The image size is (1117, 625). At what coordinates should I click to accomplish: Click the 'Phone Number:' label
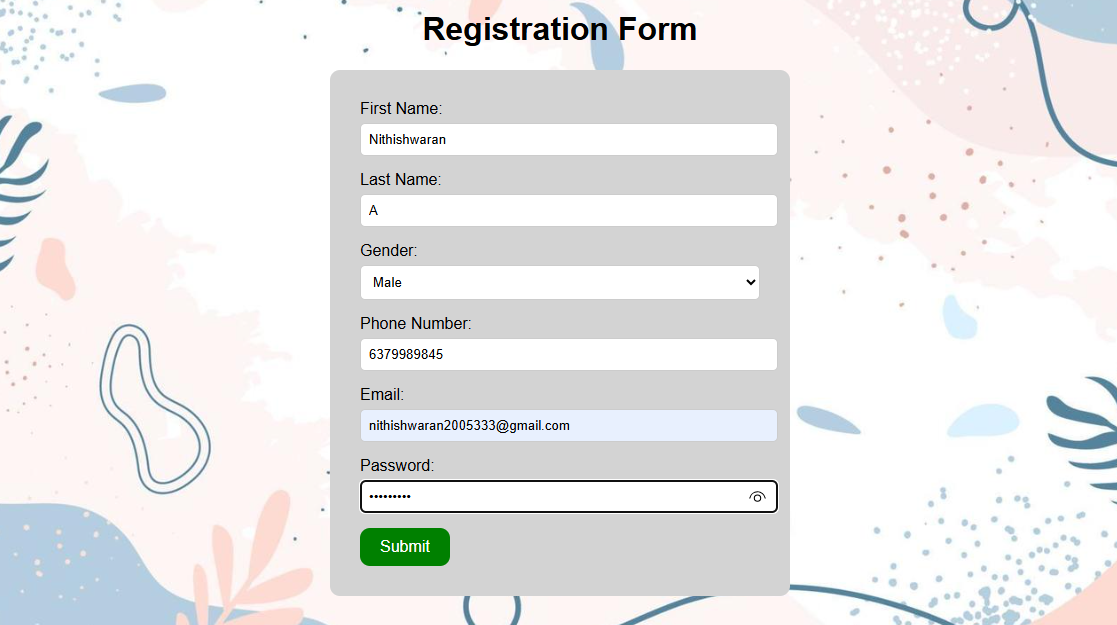click(x=415, y=324)
